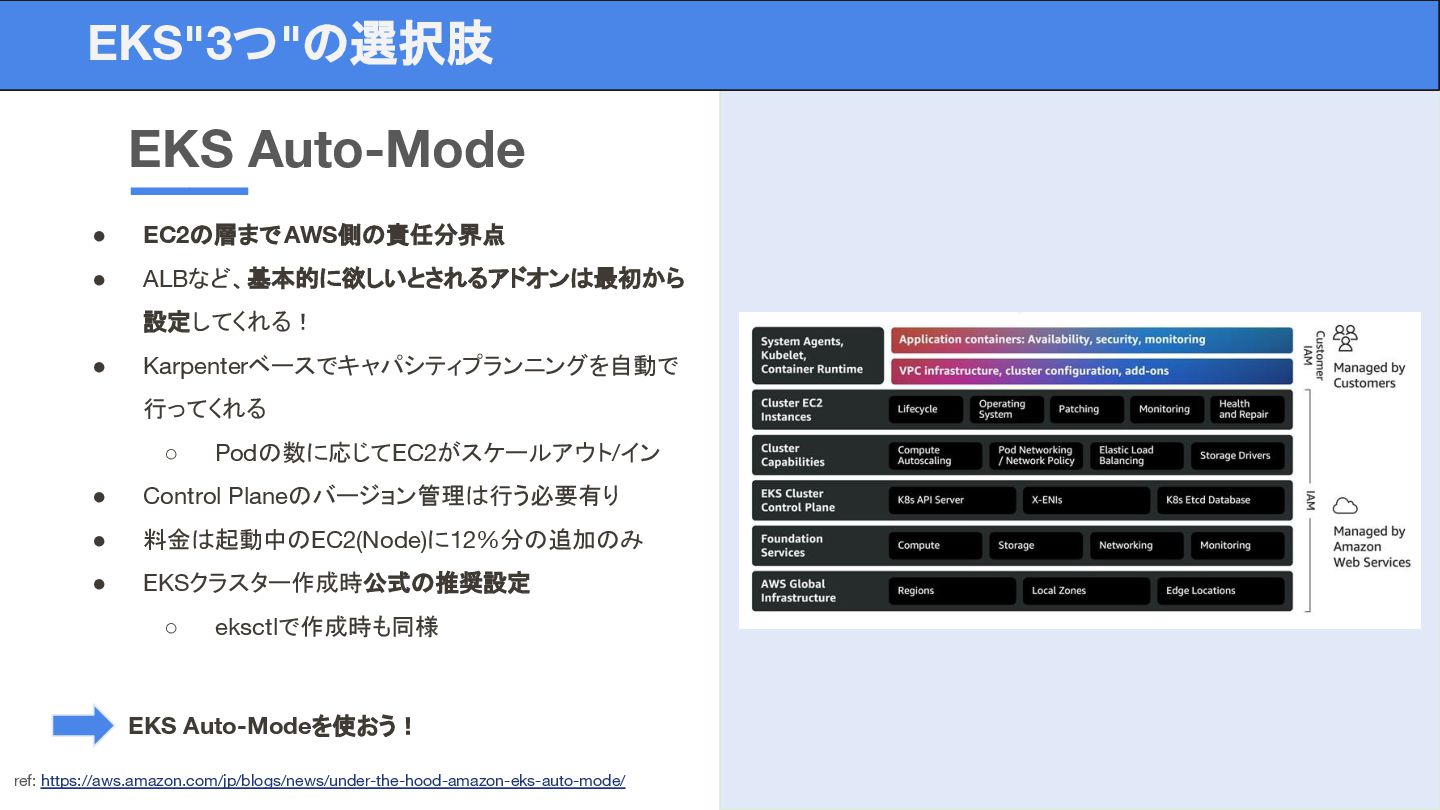This screenshot has width=1440, height=810.
Task: Click the VPC infrastructure, cluster configuration banner
Action: click(1092, 371)
